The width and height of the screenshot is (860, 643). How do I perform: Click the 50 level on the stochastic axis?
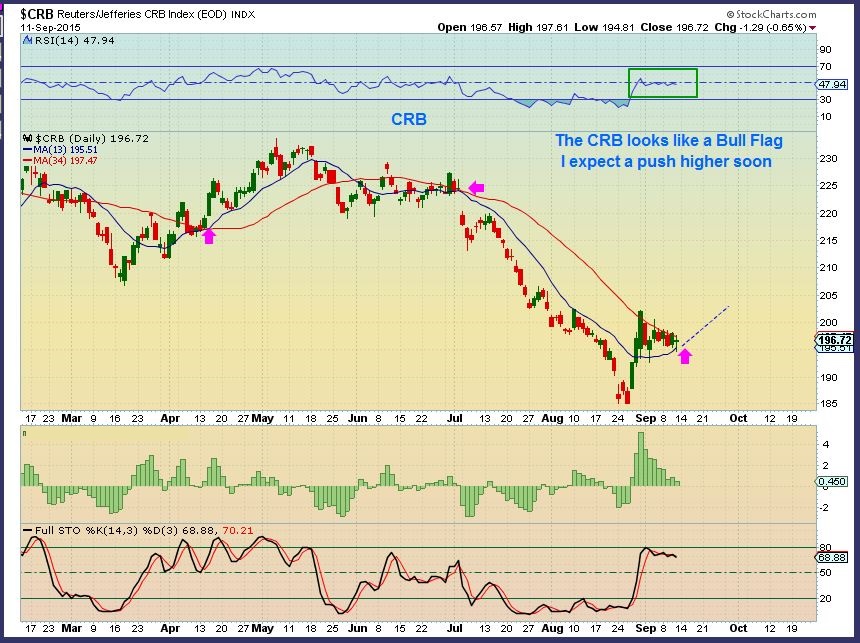point(825,572)
